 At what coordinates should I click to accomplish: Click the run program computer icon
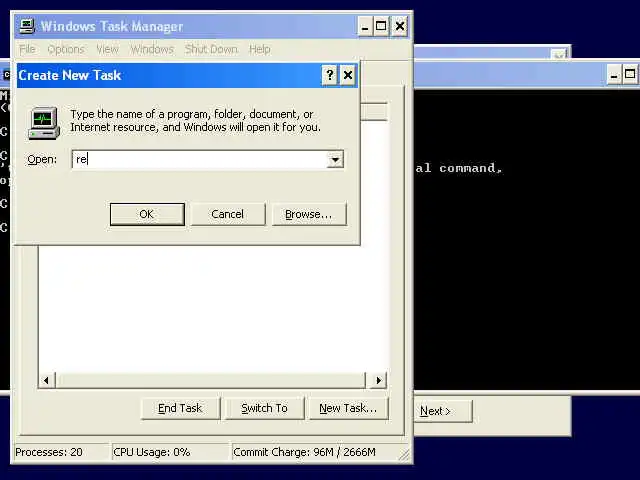44,123
